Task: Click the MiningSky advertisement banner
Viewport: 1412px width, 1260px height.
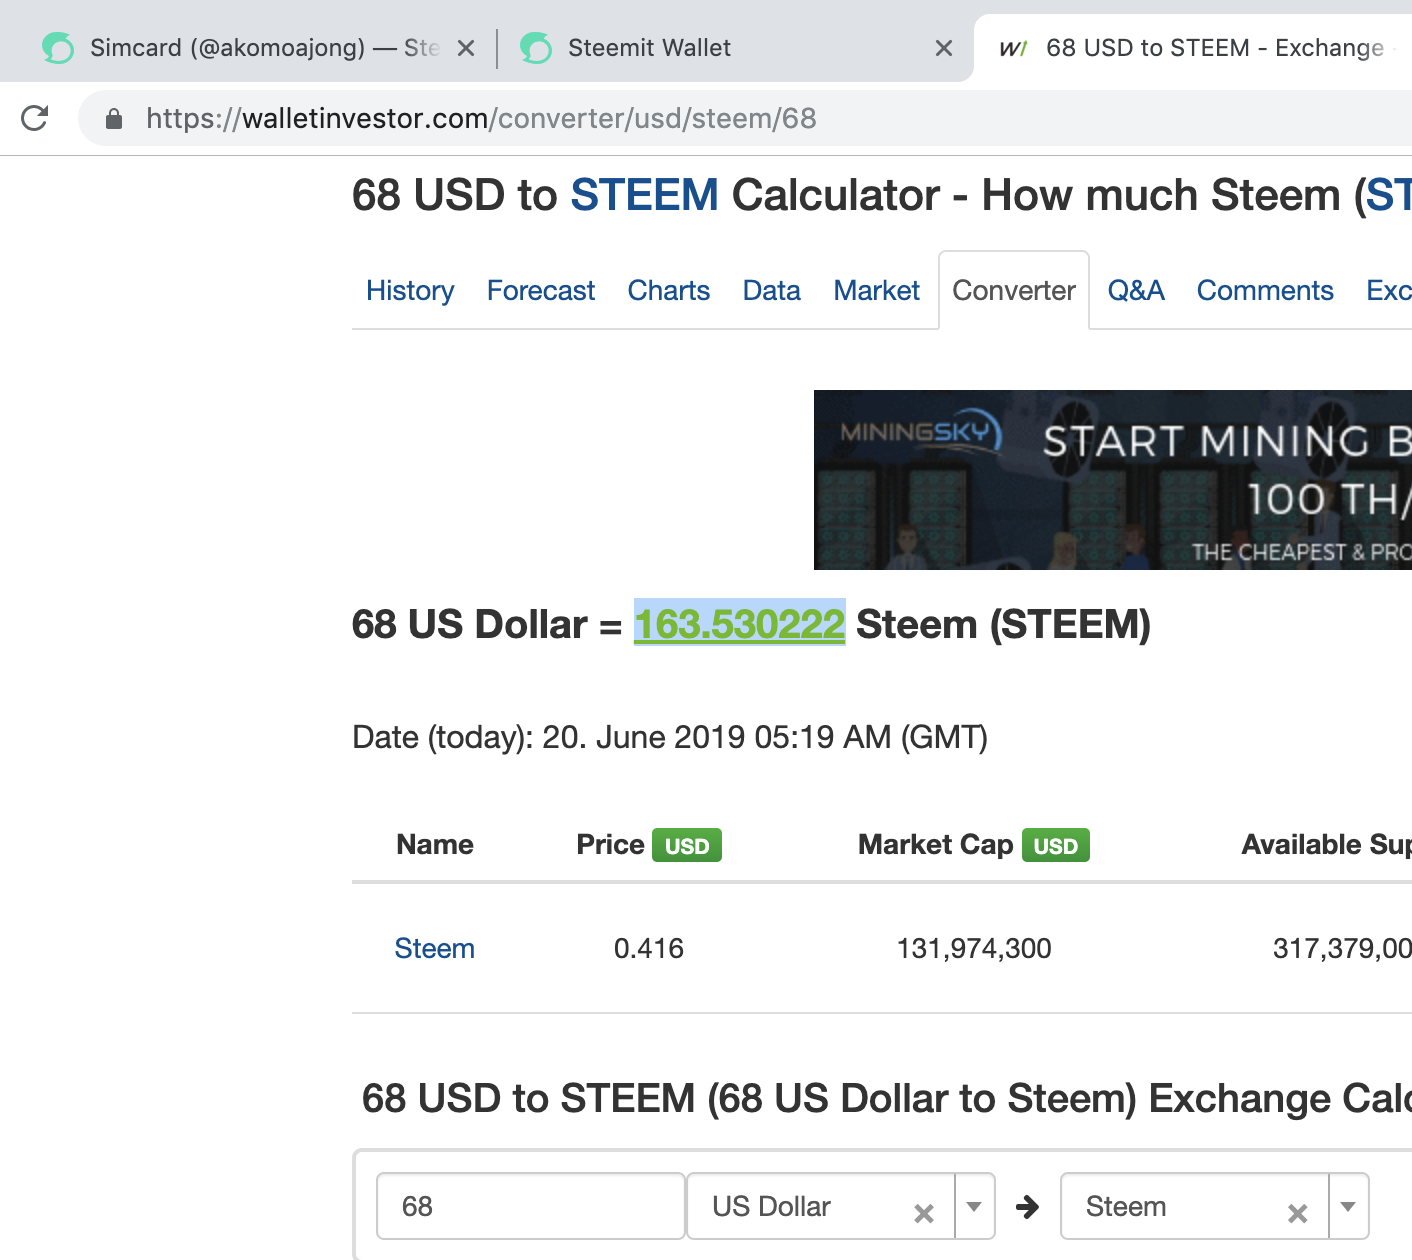Action: click(1113, 480)
